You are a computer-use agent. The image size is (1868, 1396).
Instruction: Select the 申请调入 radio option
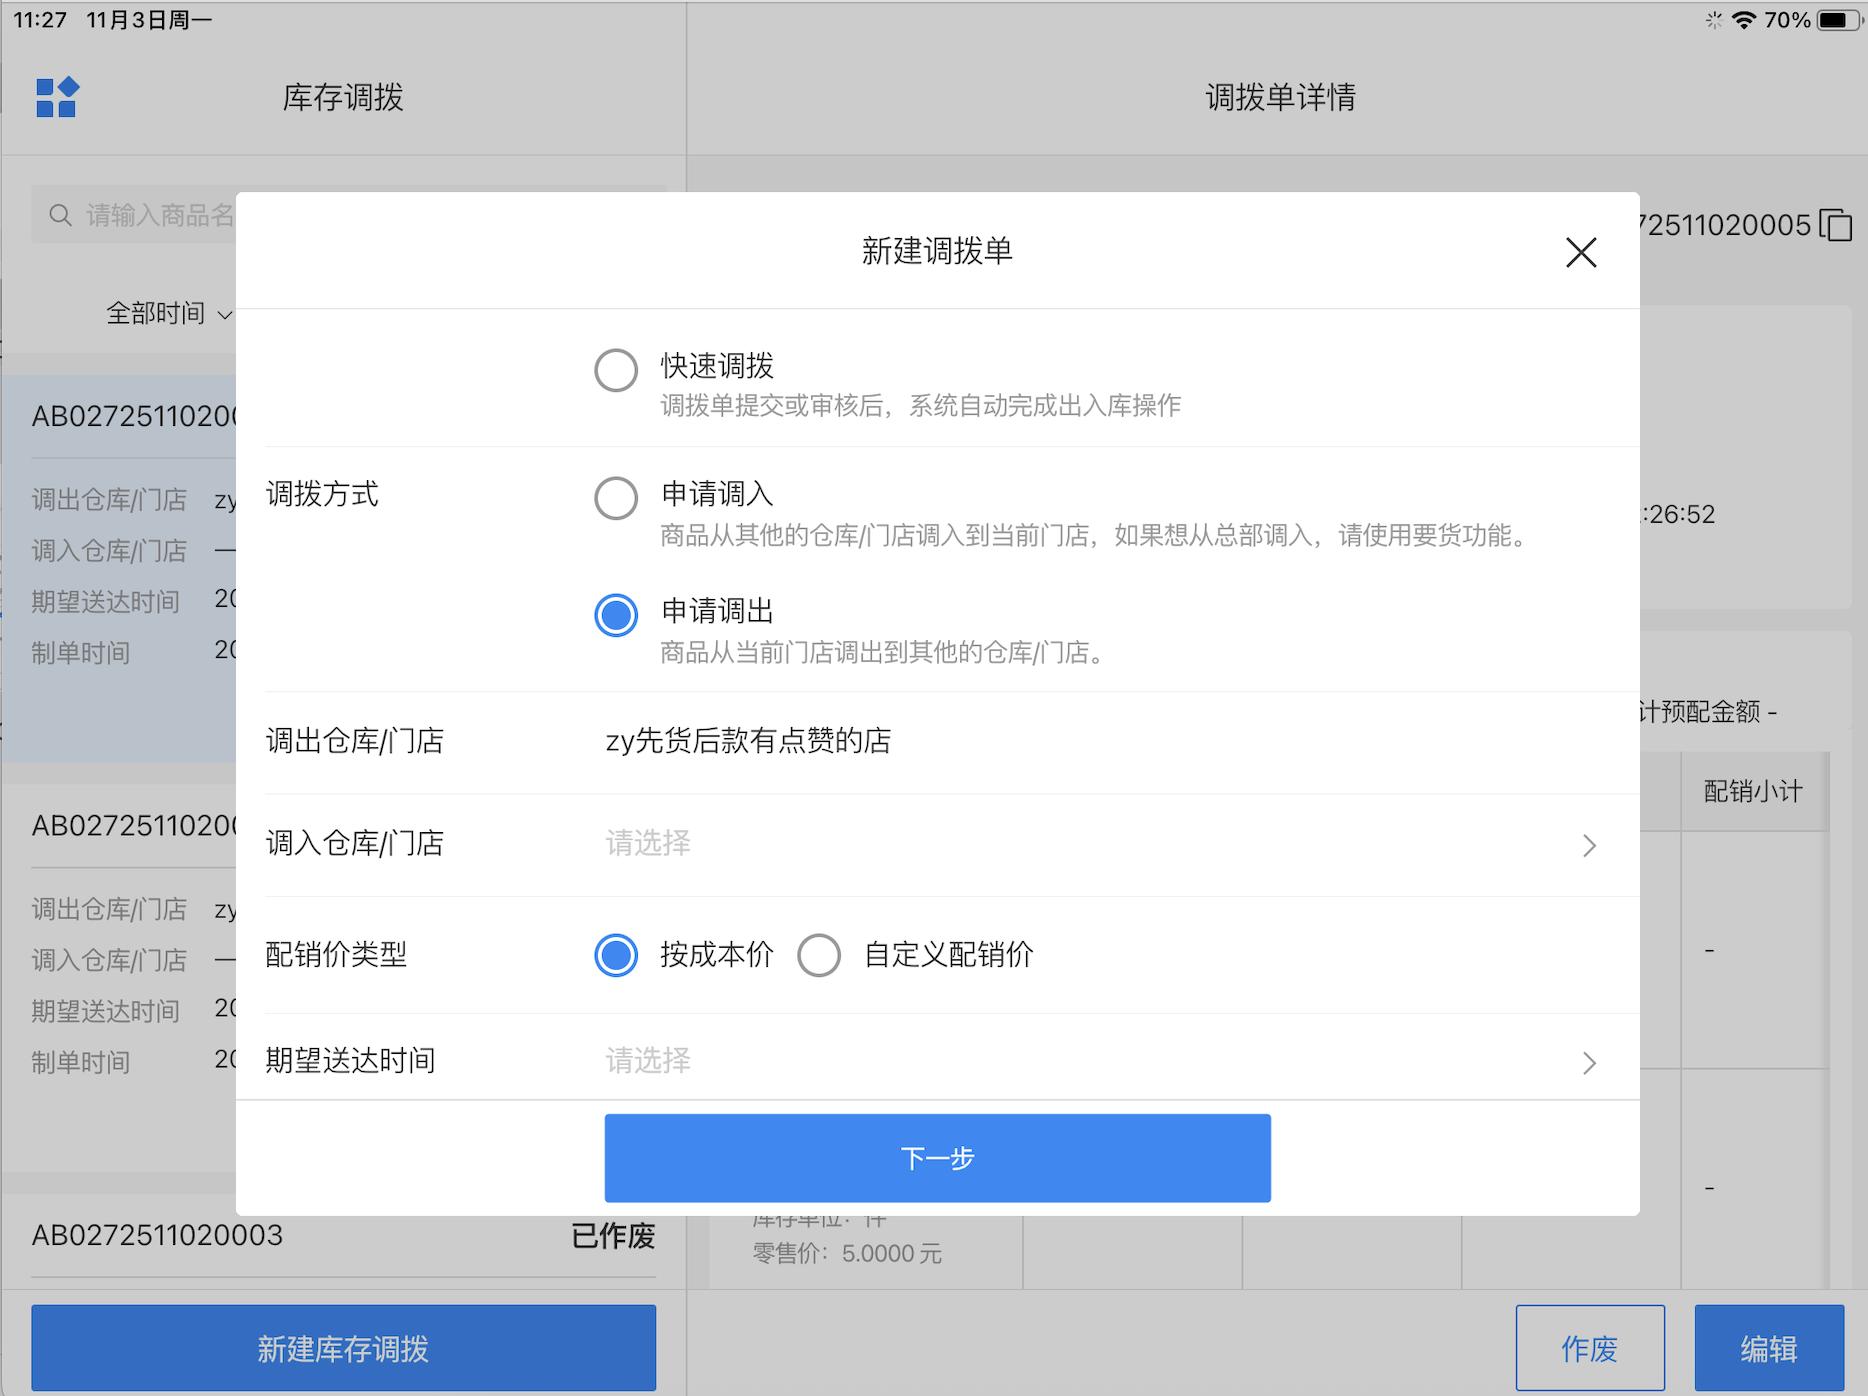click(616, 498)
